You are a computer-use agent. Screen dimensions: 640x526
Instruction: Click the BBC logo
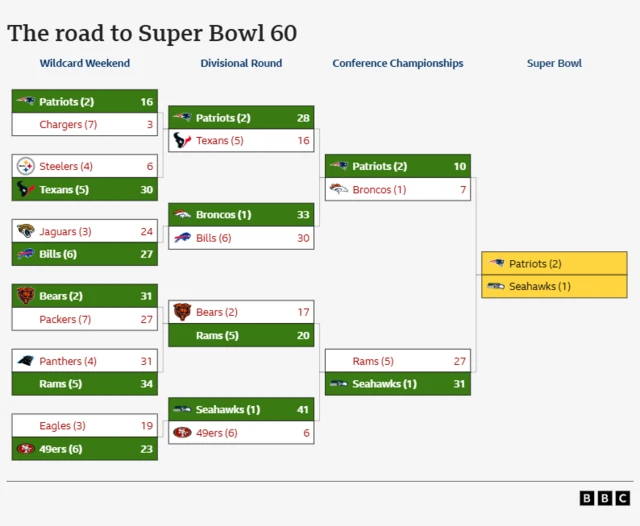(604, 498)
